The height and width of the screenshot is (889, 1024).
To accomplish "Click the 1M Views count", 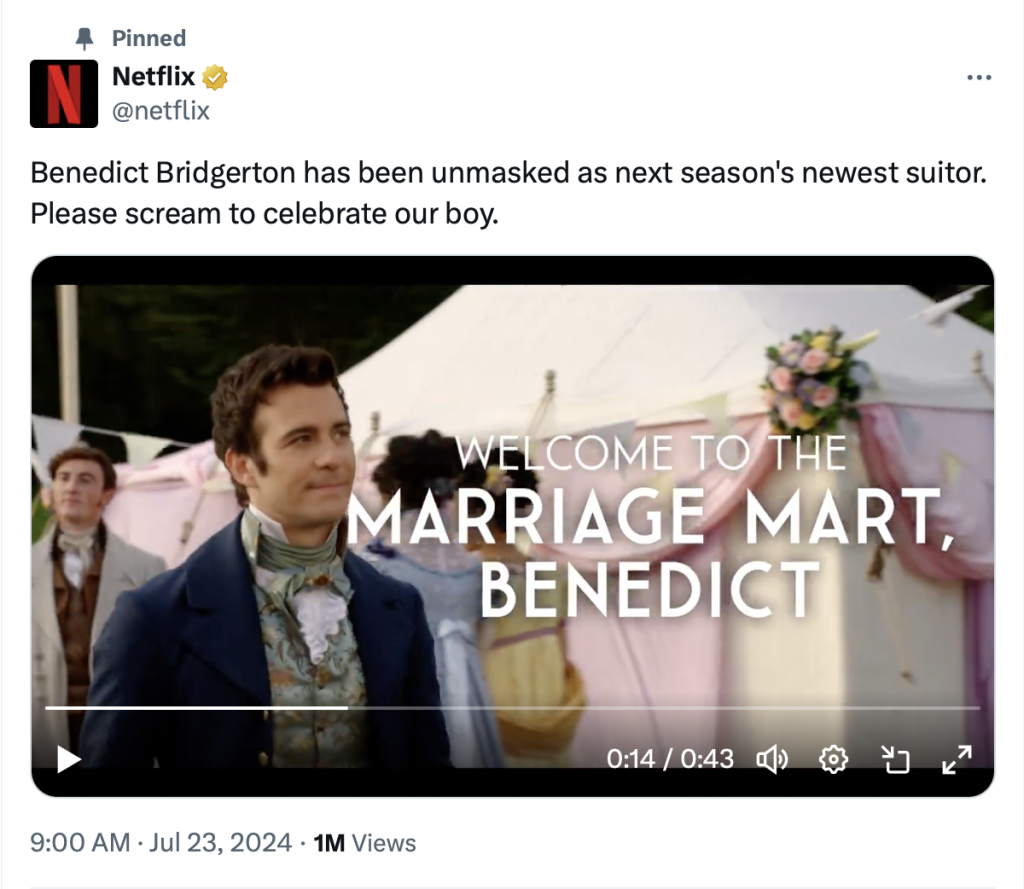I will tap(364, 843).
